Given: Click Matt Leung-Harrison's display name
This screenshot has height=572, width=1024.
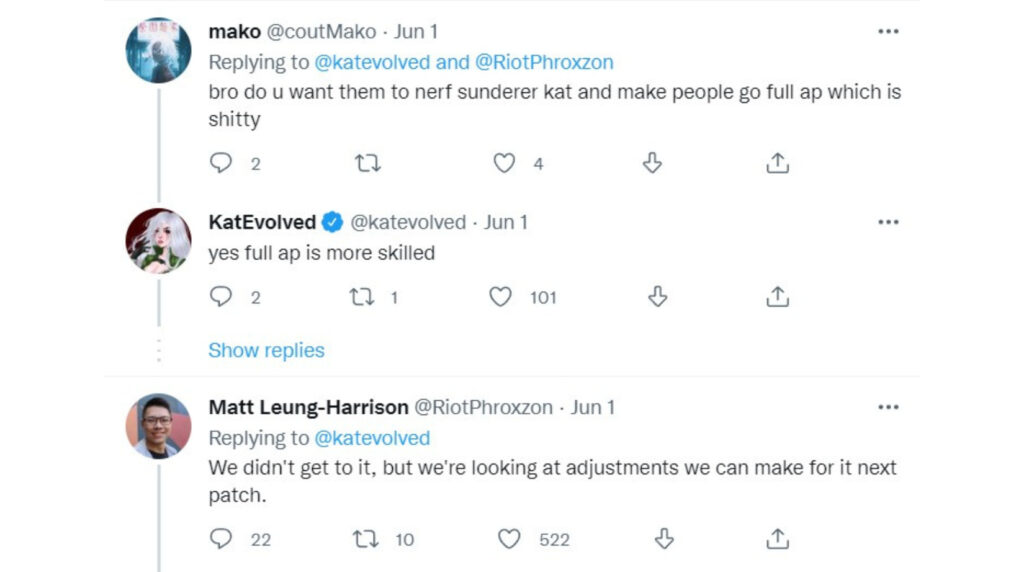Looking at the screenshot, I should pos(308,408).
